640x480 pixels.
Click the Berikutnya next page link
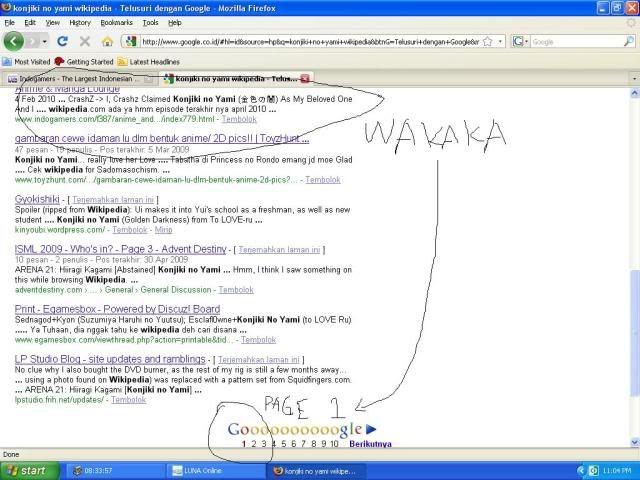[x=370, y=443]
